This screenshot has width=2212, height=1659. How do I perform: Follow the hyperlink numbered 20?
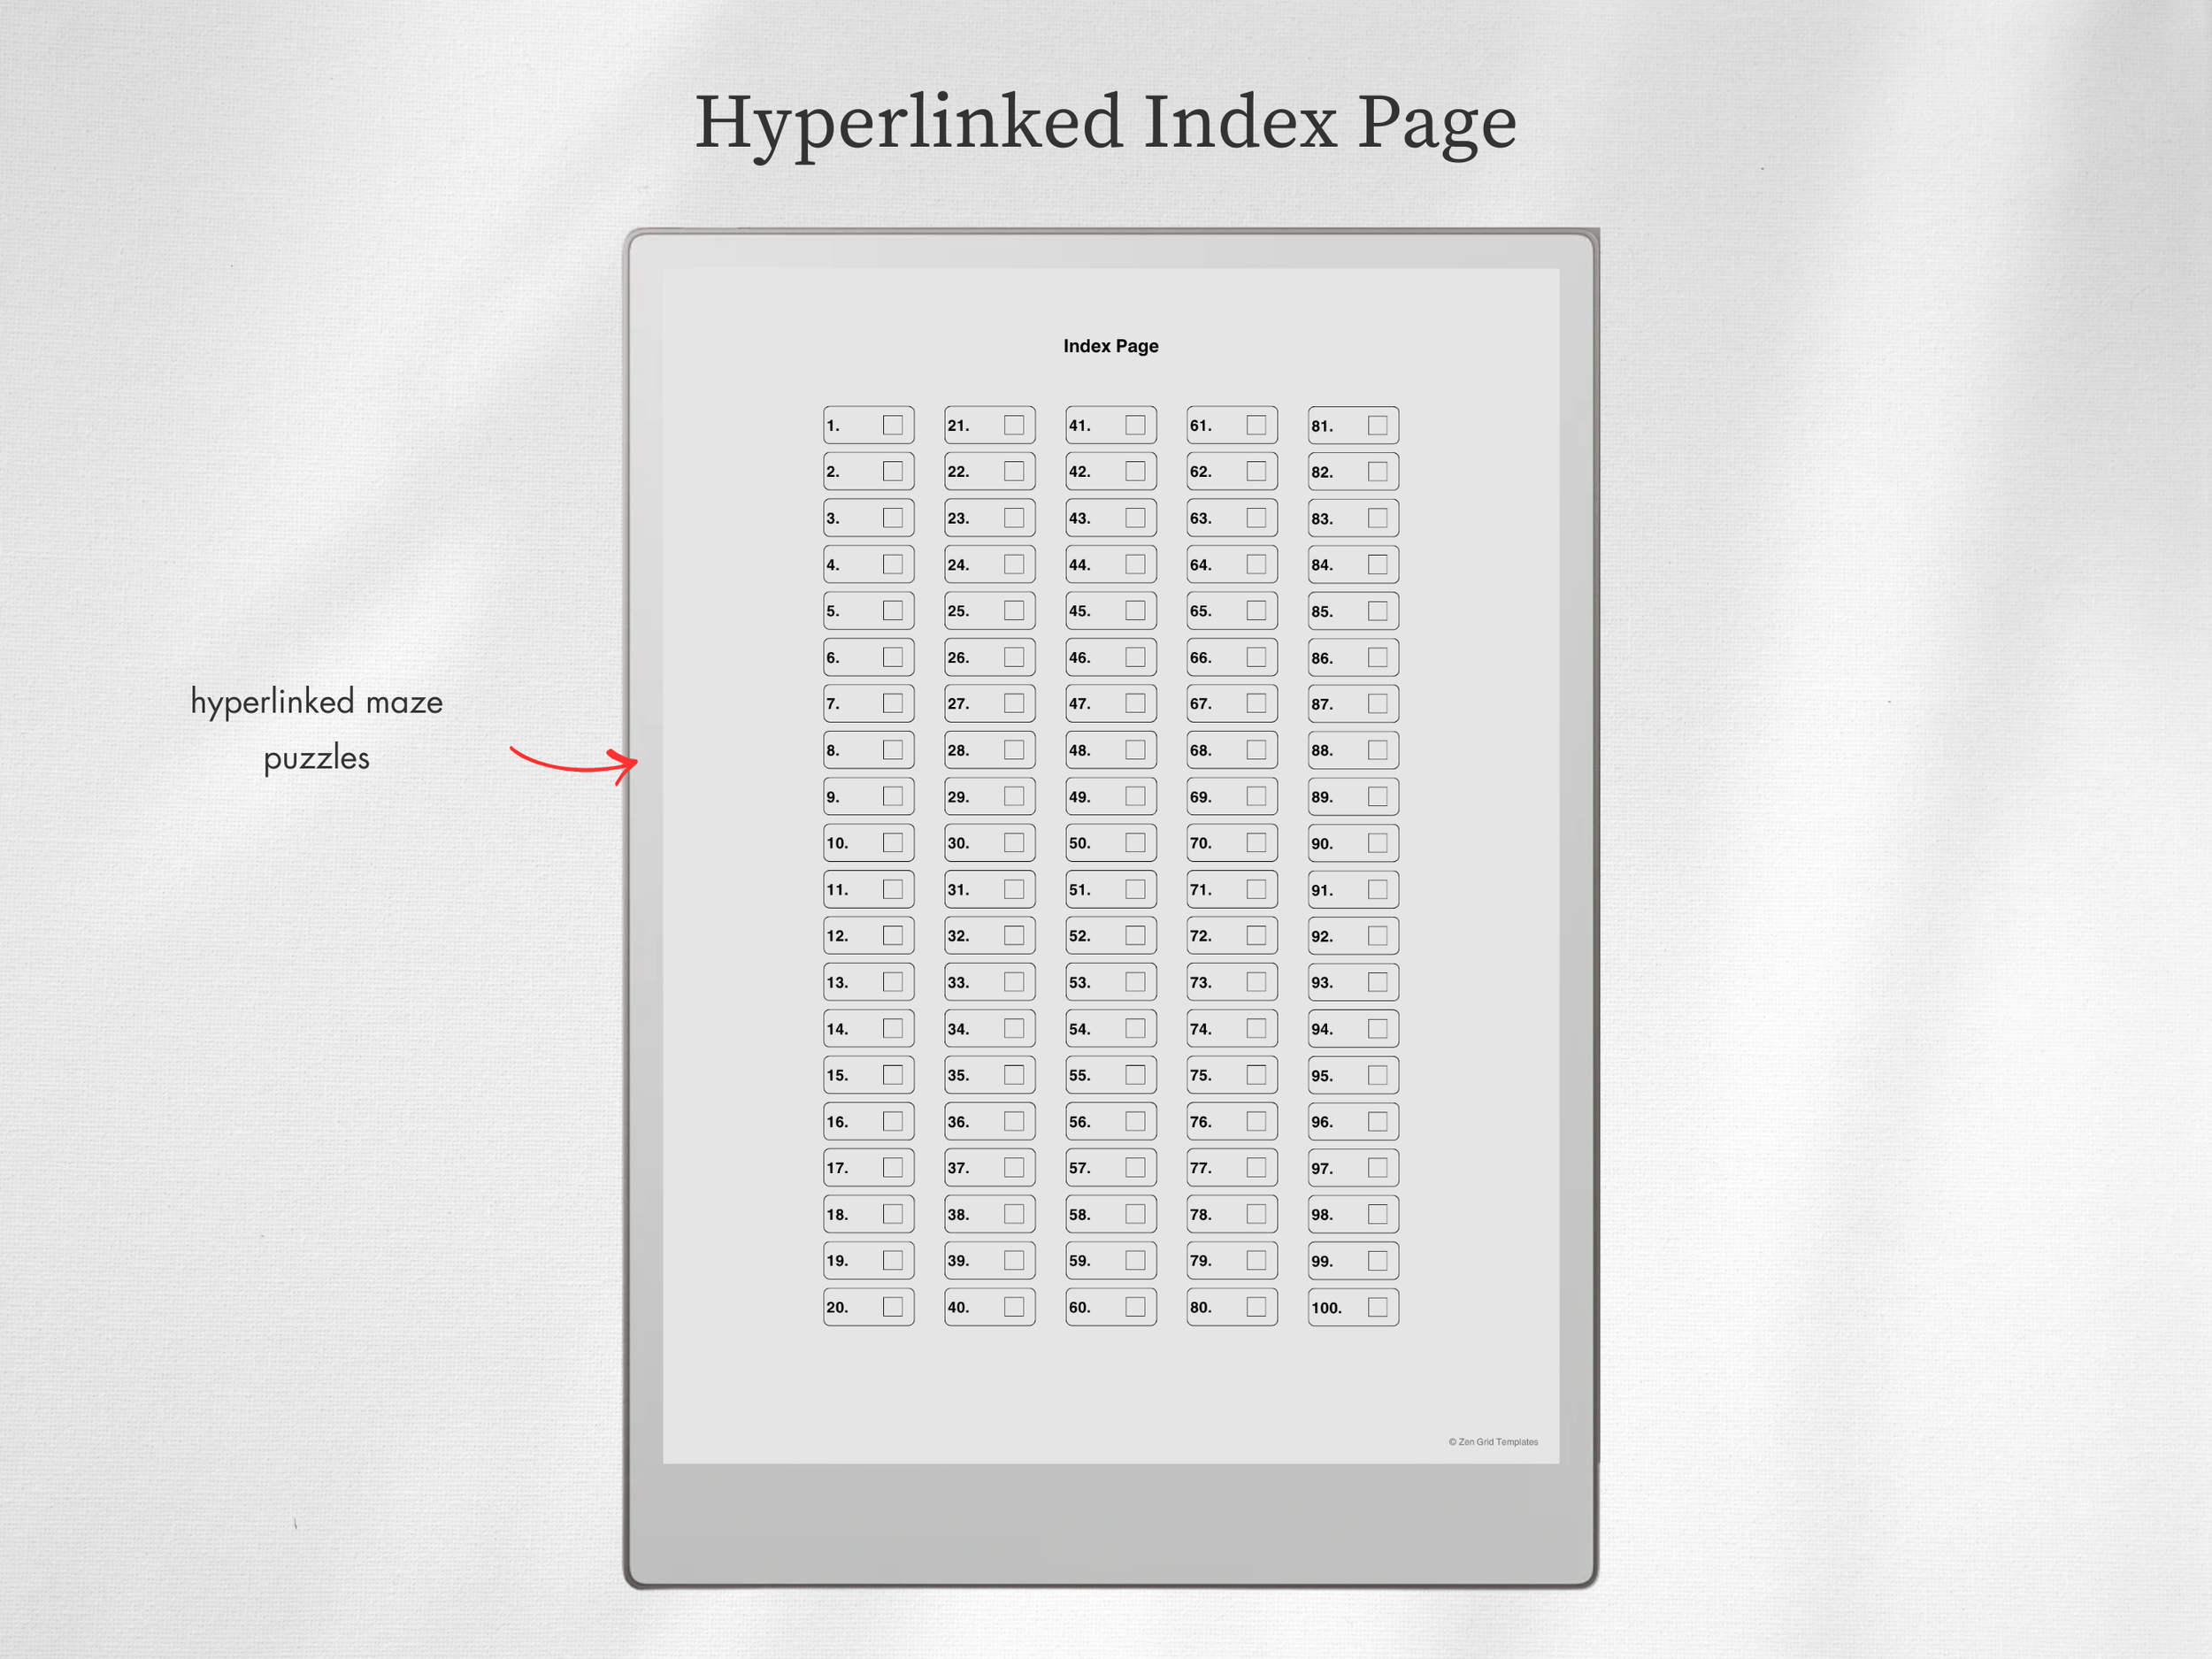tap(869, 1307)
